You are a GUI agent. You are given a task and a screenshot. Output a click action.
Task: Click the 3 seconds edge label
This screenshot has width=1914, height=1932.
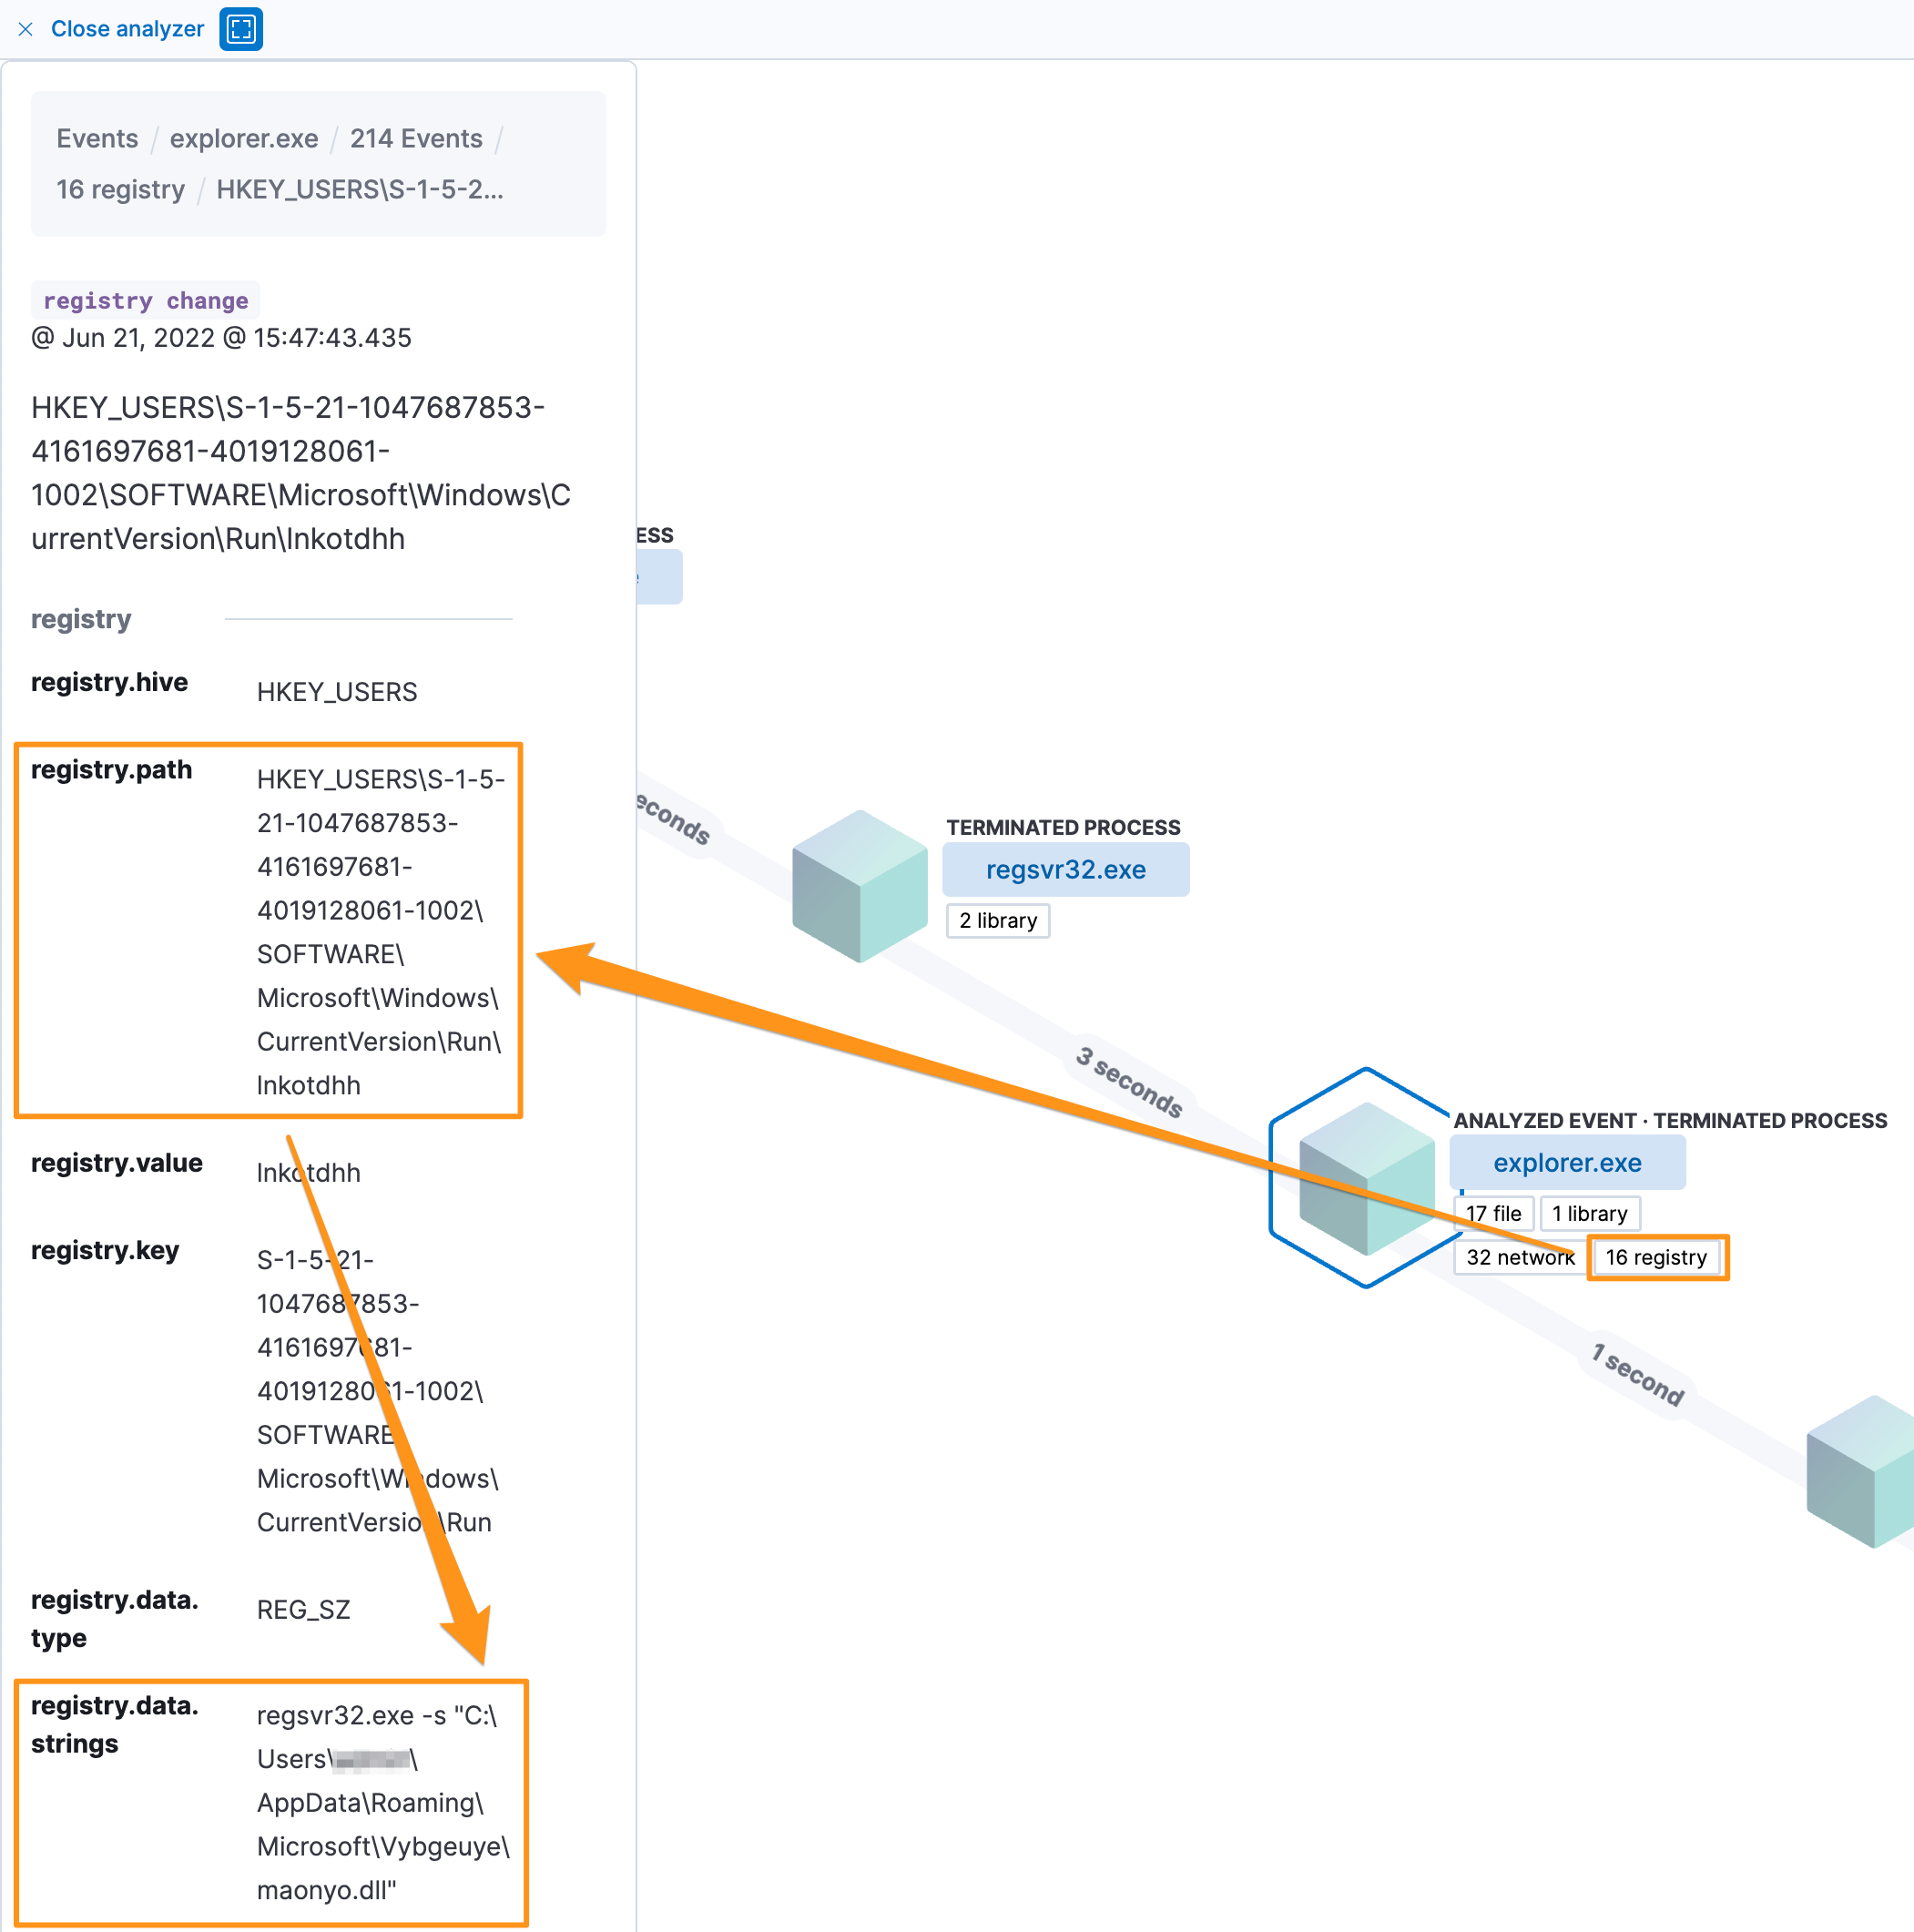[x=1130, y=1082]
